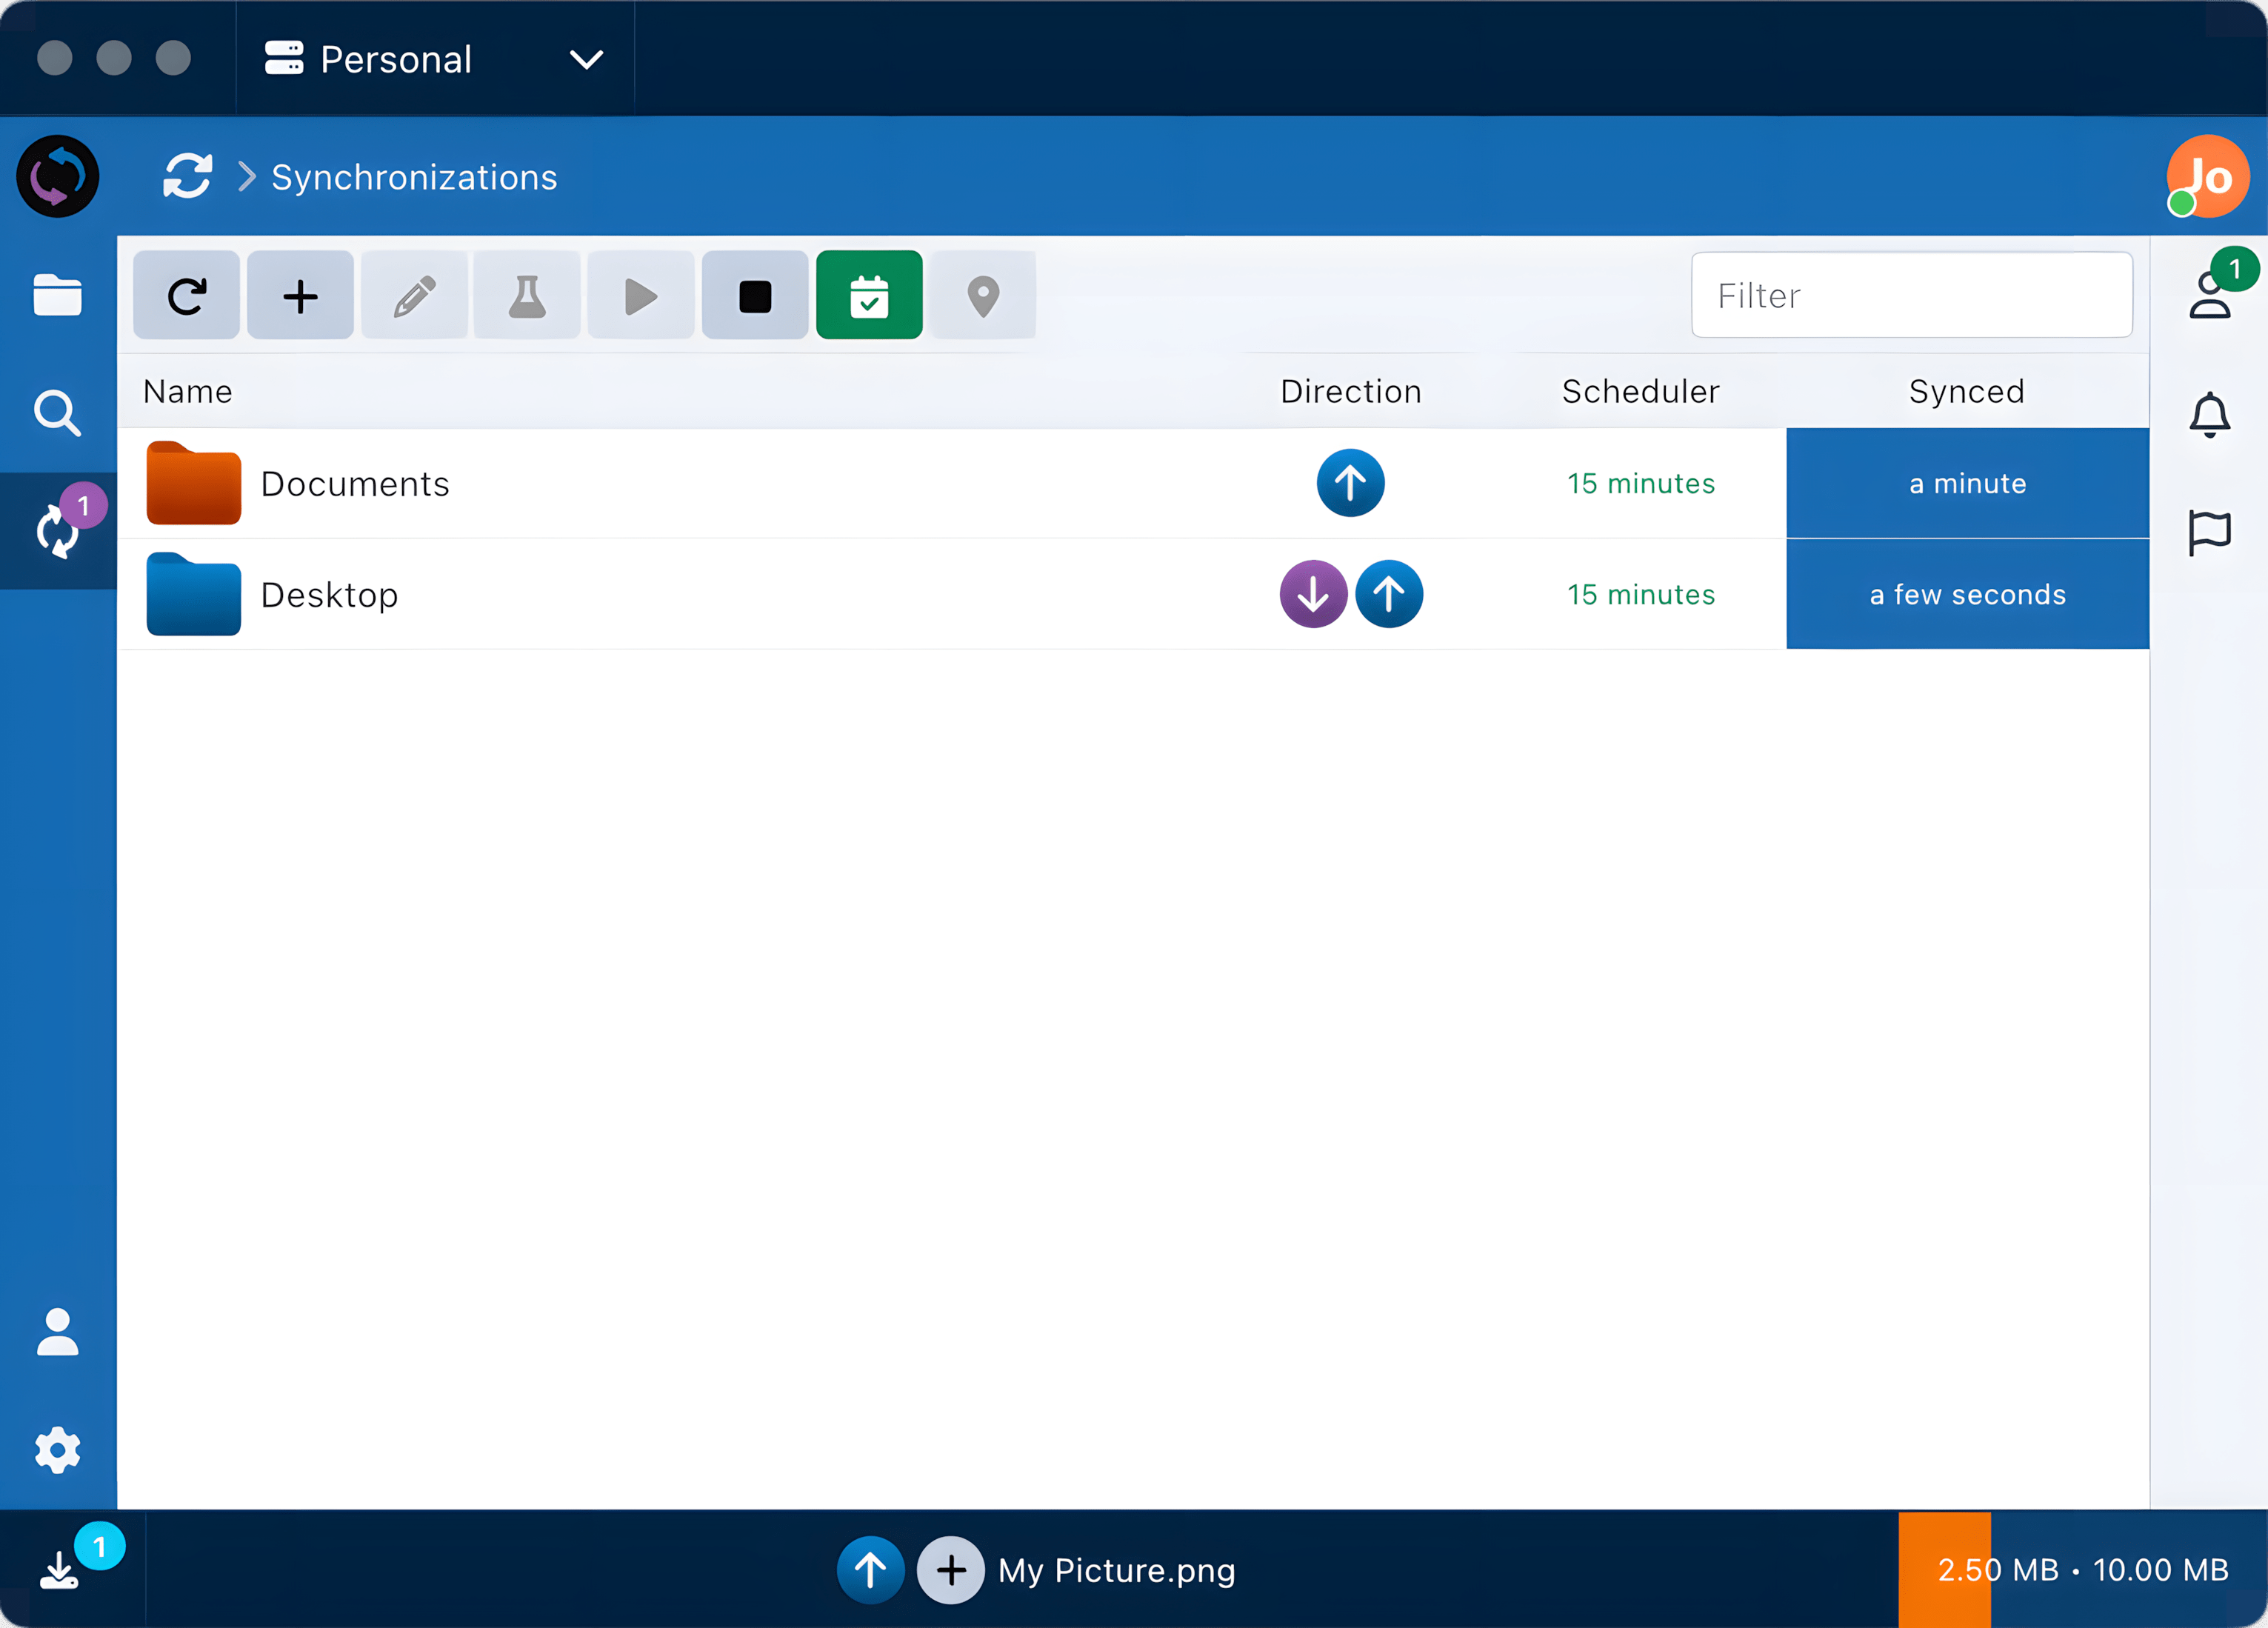Click the refresh synchronizations toolbar button
This screenshot has width=2268, height=1628.
tap(186, 296)
